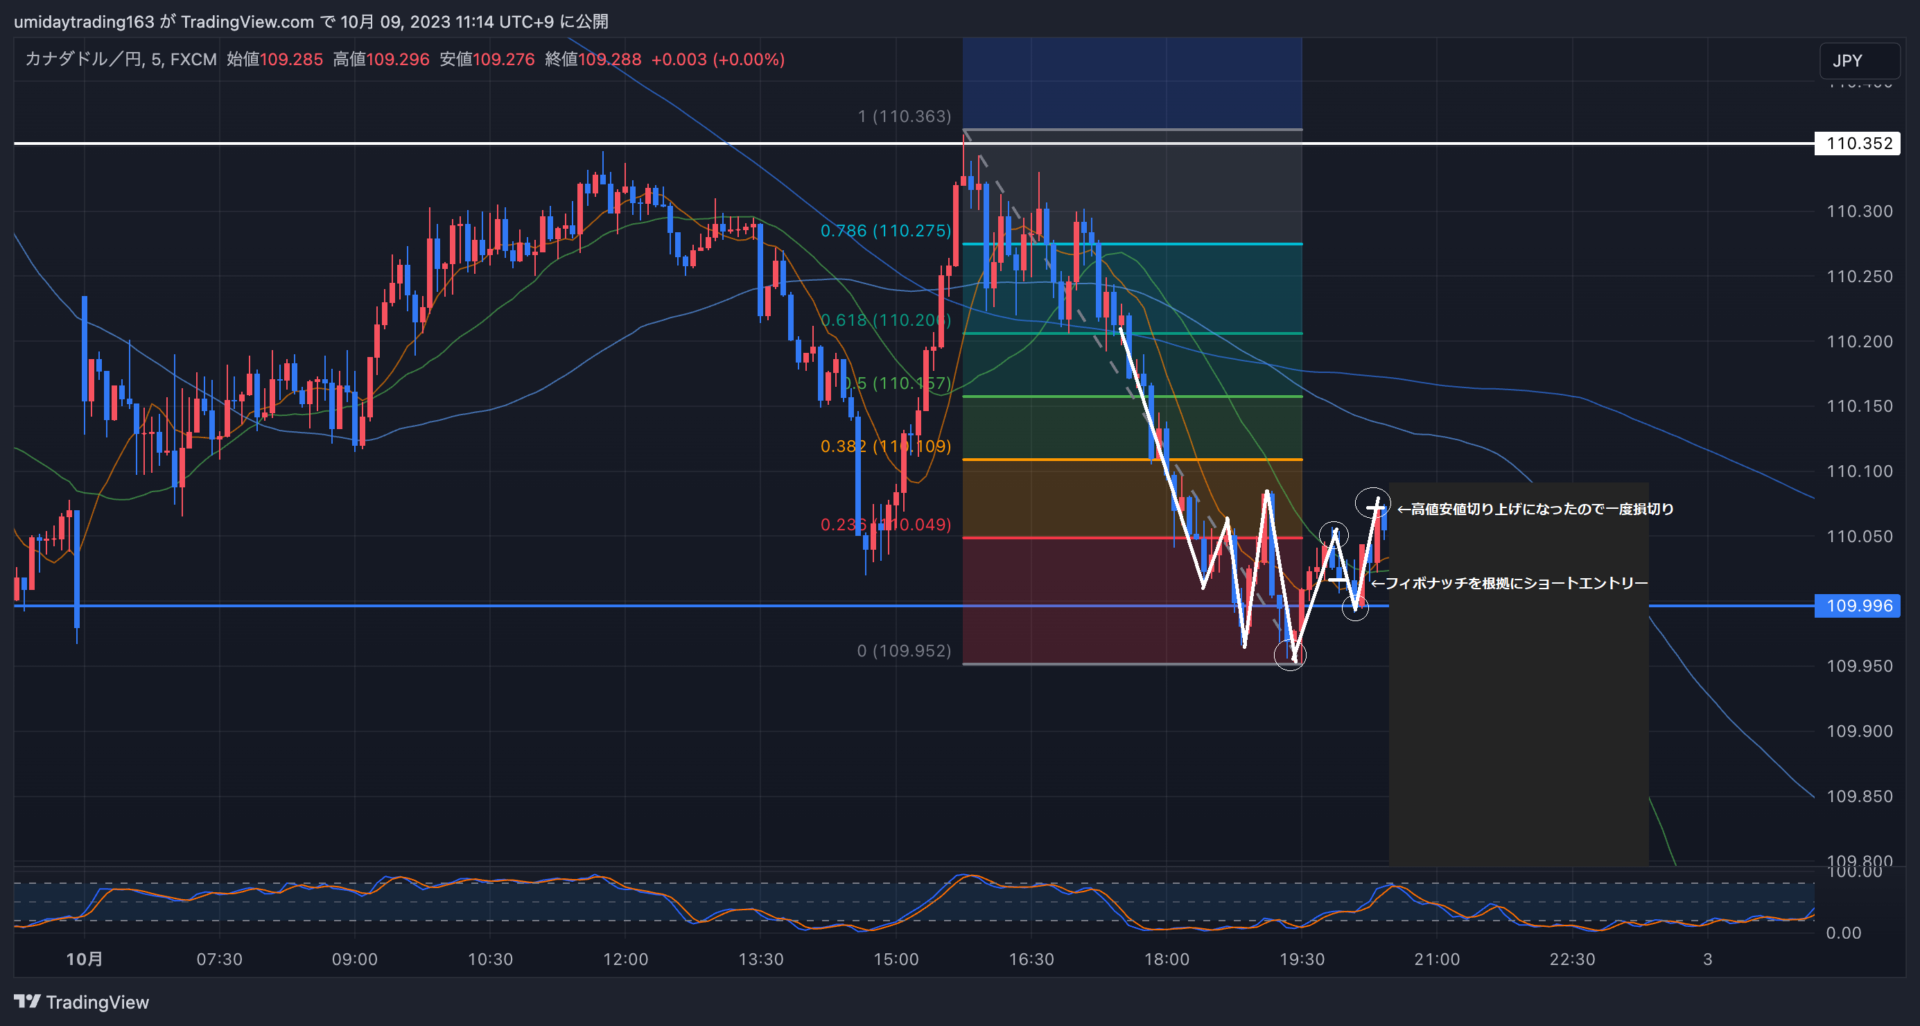Click the circle marker at the swing low

(x=1290, y=655)
